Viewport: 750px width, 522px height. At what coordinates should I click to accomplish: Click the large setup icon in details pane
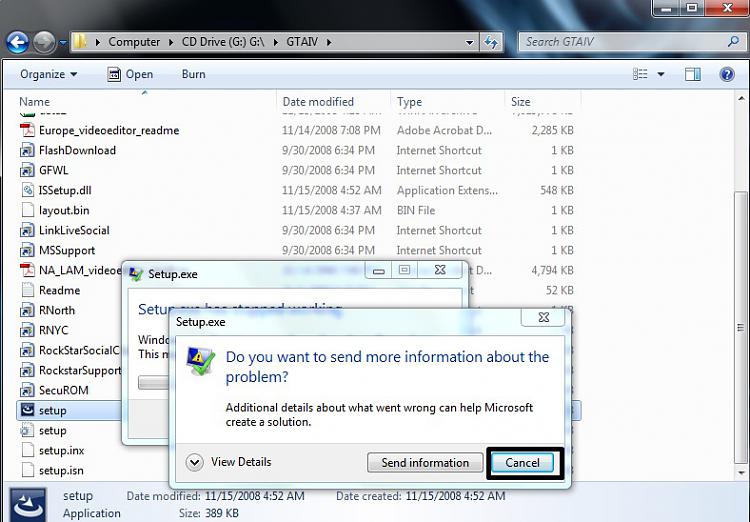coord(28,505)
